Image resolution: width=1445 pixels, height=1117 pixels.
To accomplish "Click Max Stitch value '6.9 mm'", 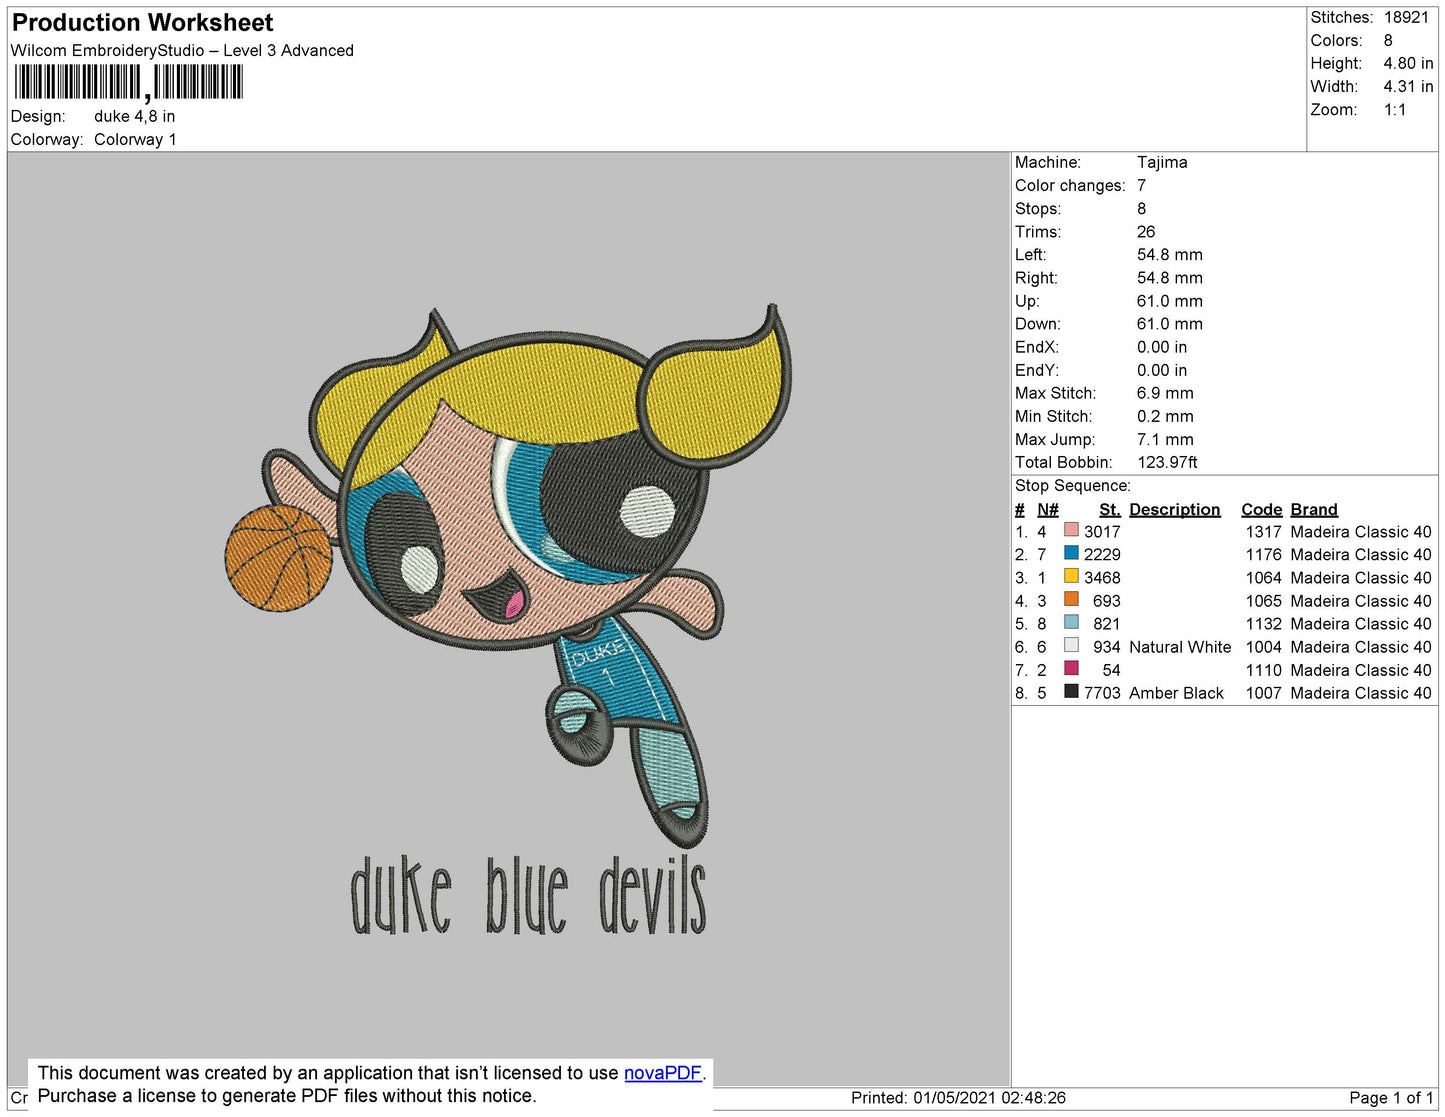I will pos(1165,394).
